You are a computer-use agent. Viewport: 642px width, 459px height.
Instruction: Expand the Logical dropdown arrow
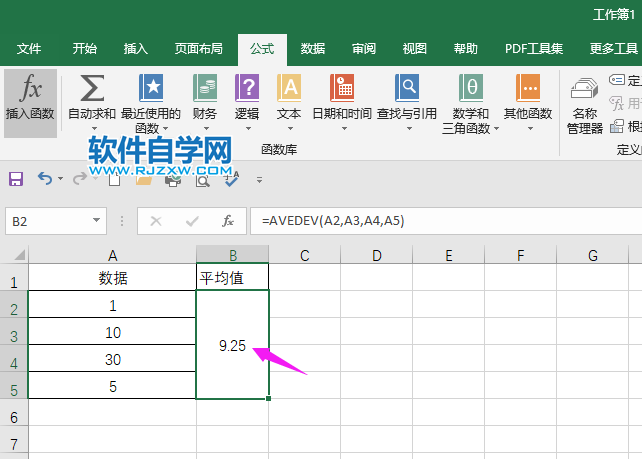pyautogui.click(x=248, y=129)
